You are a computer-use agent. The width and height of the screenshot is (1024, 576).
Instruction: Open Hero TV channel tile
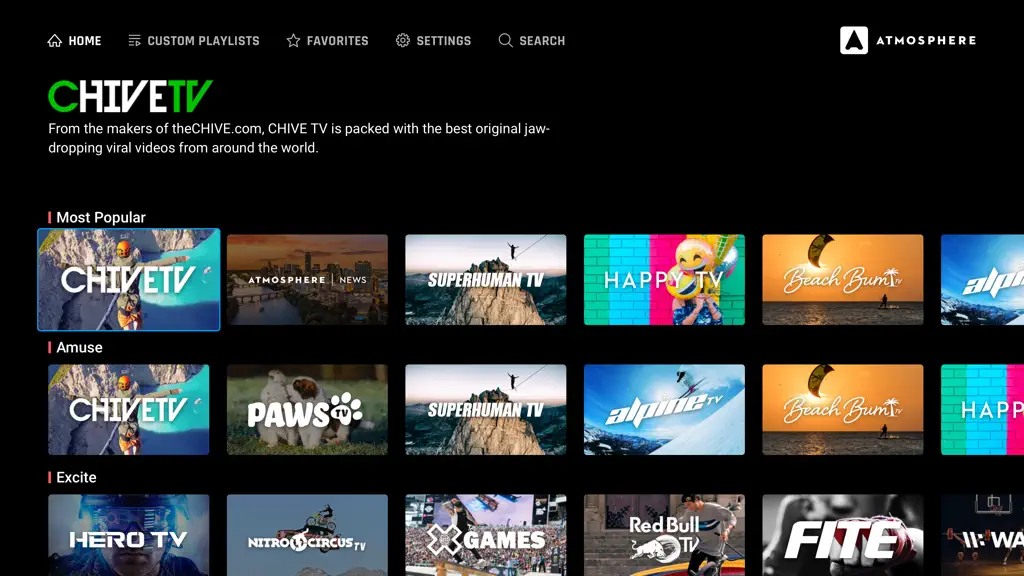129,535
